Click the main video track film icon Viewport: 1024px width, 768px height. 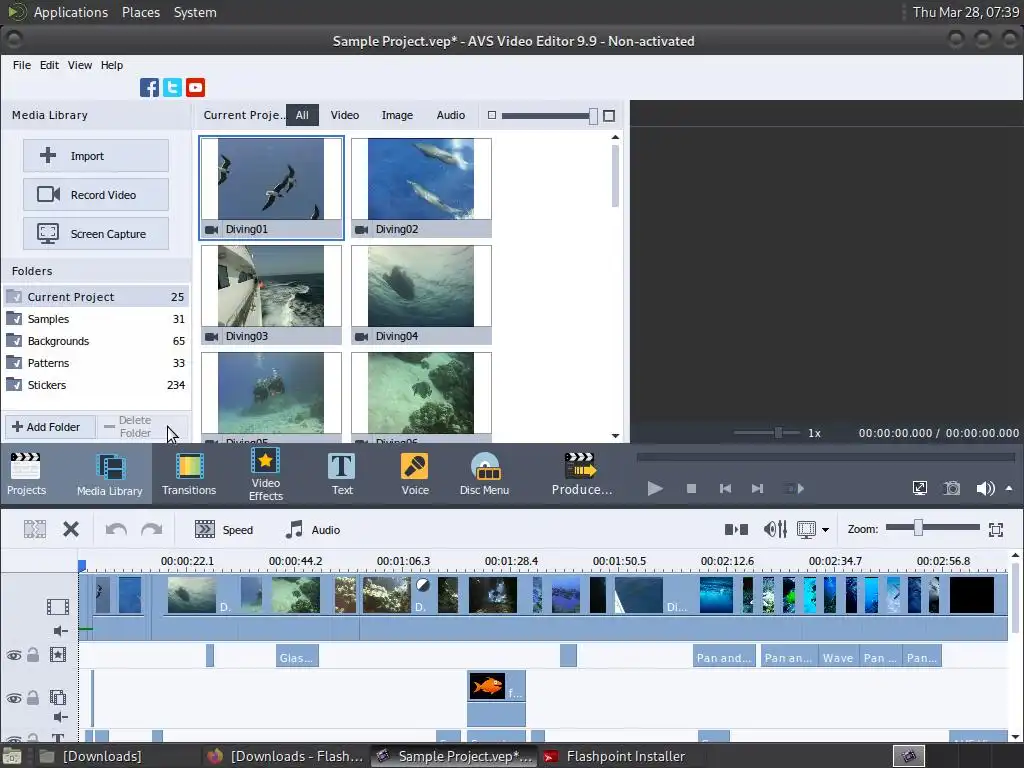tap(57, 607)
